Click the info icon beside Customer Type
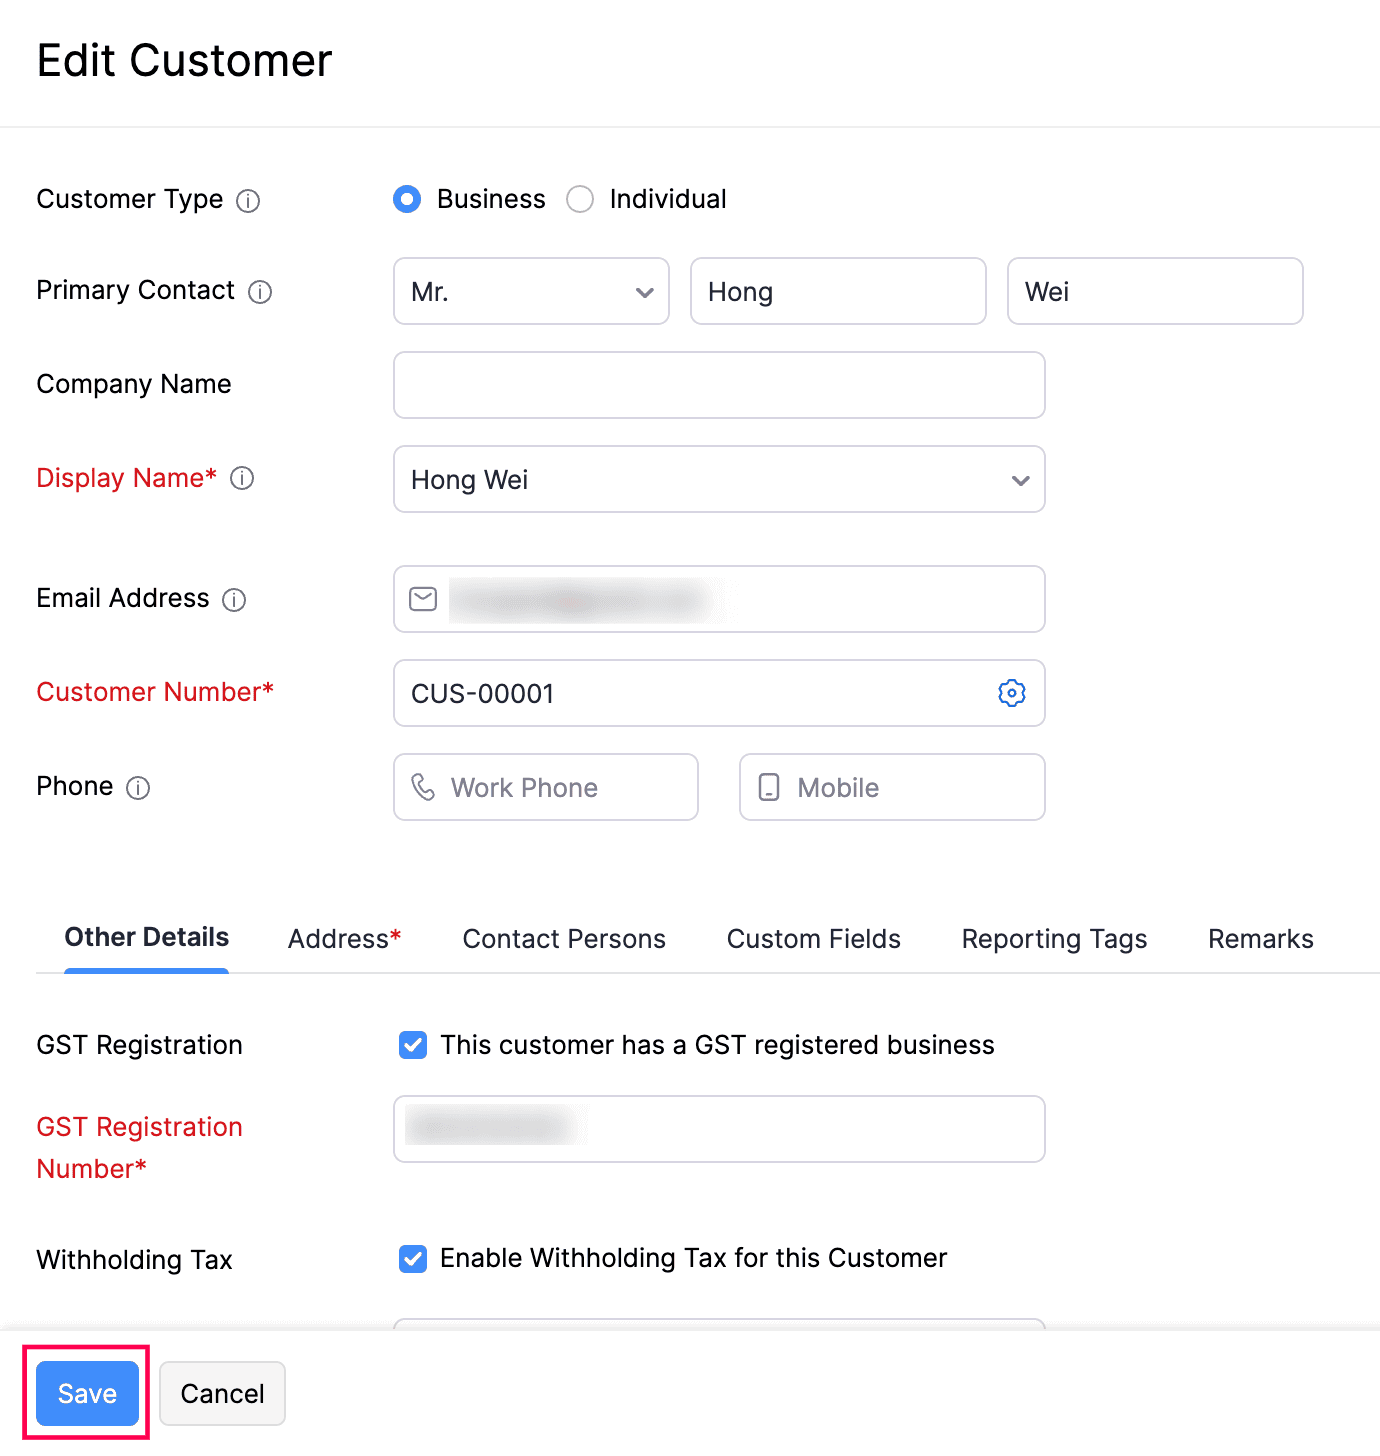This screenshot has height=1456, width=1380. (249, 201)
